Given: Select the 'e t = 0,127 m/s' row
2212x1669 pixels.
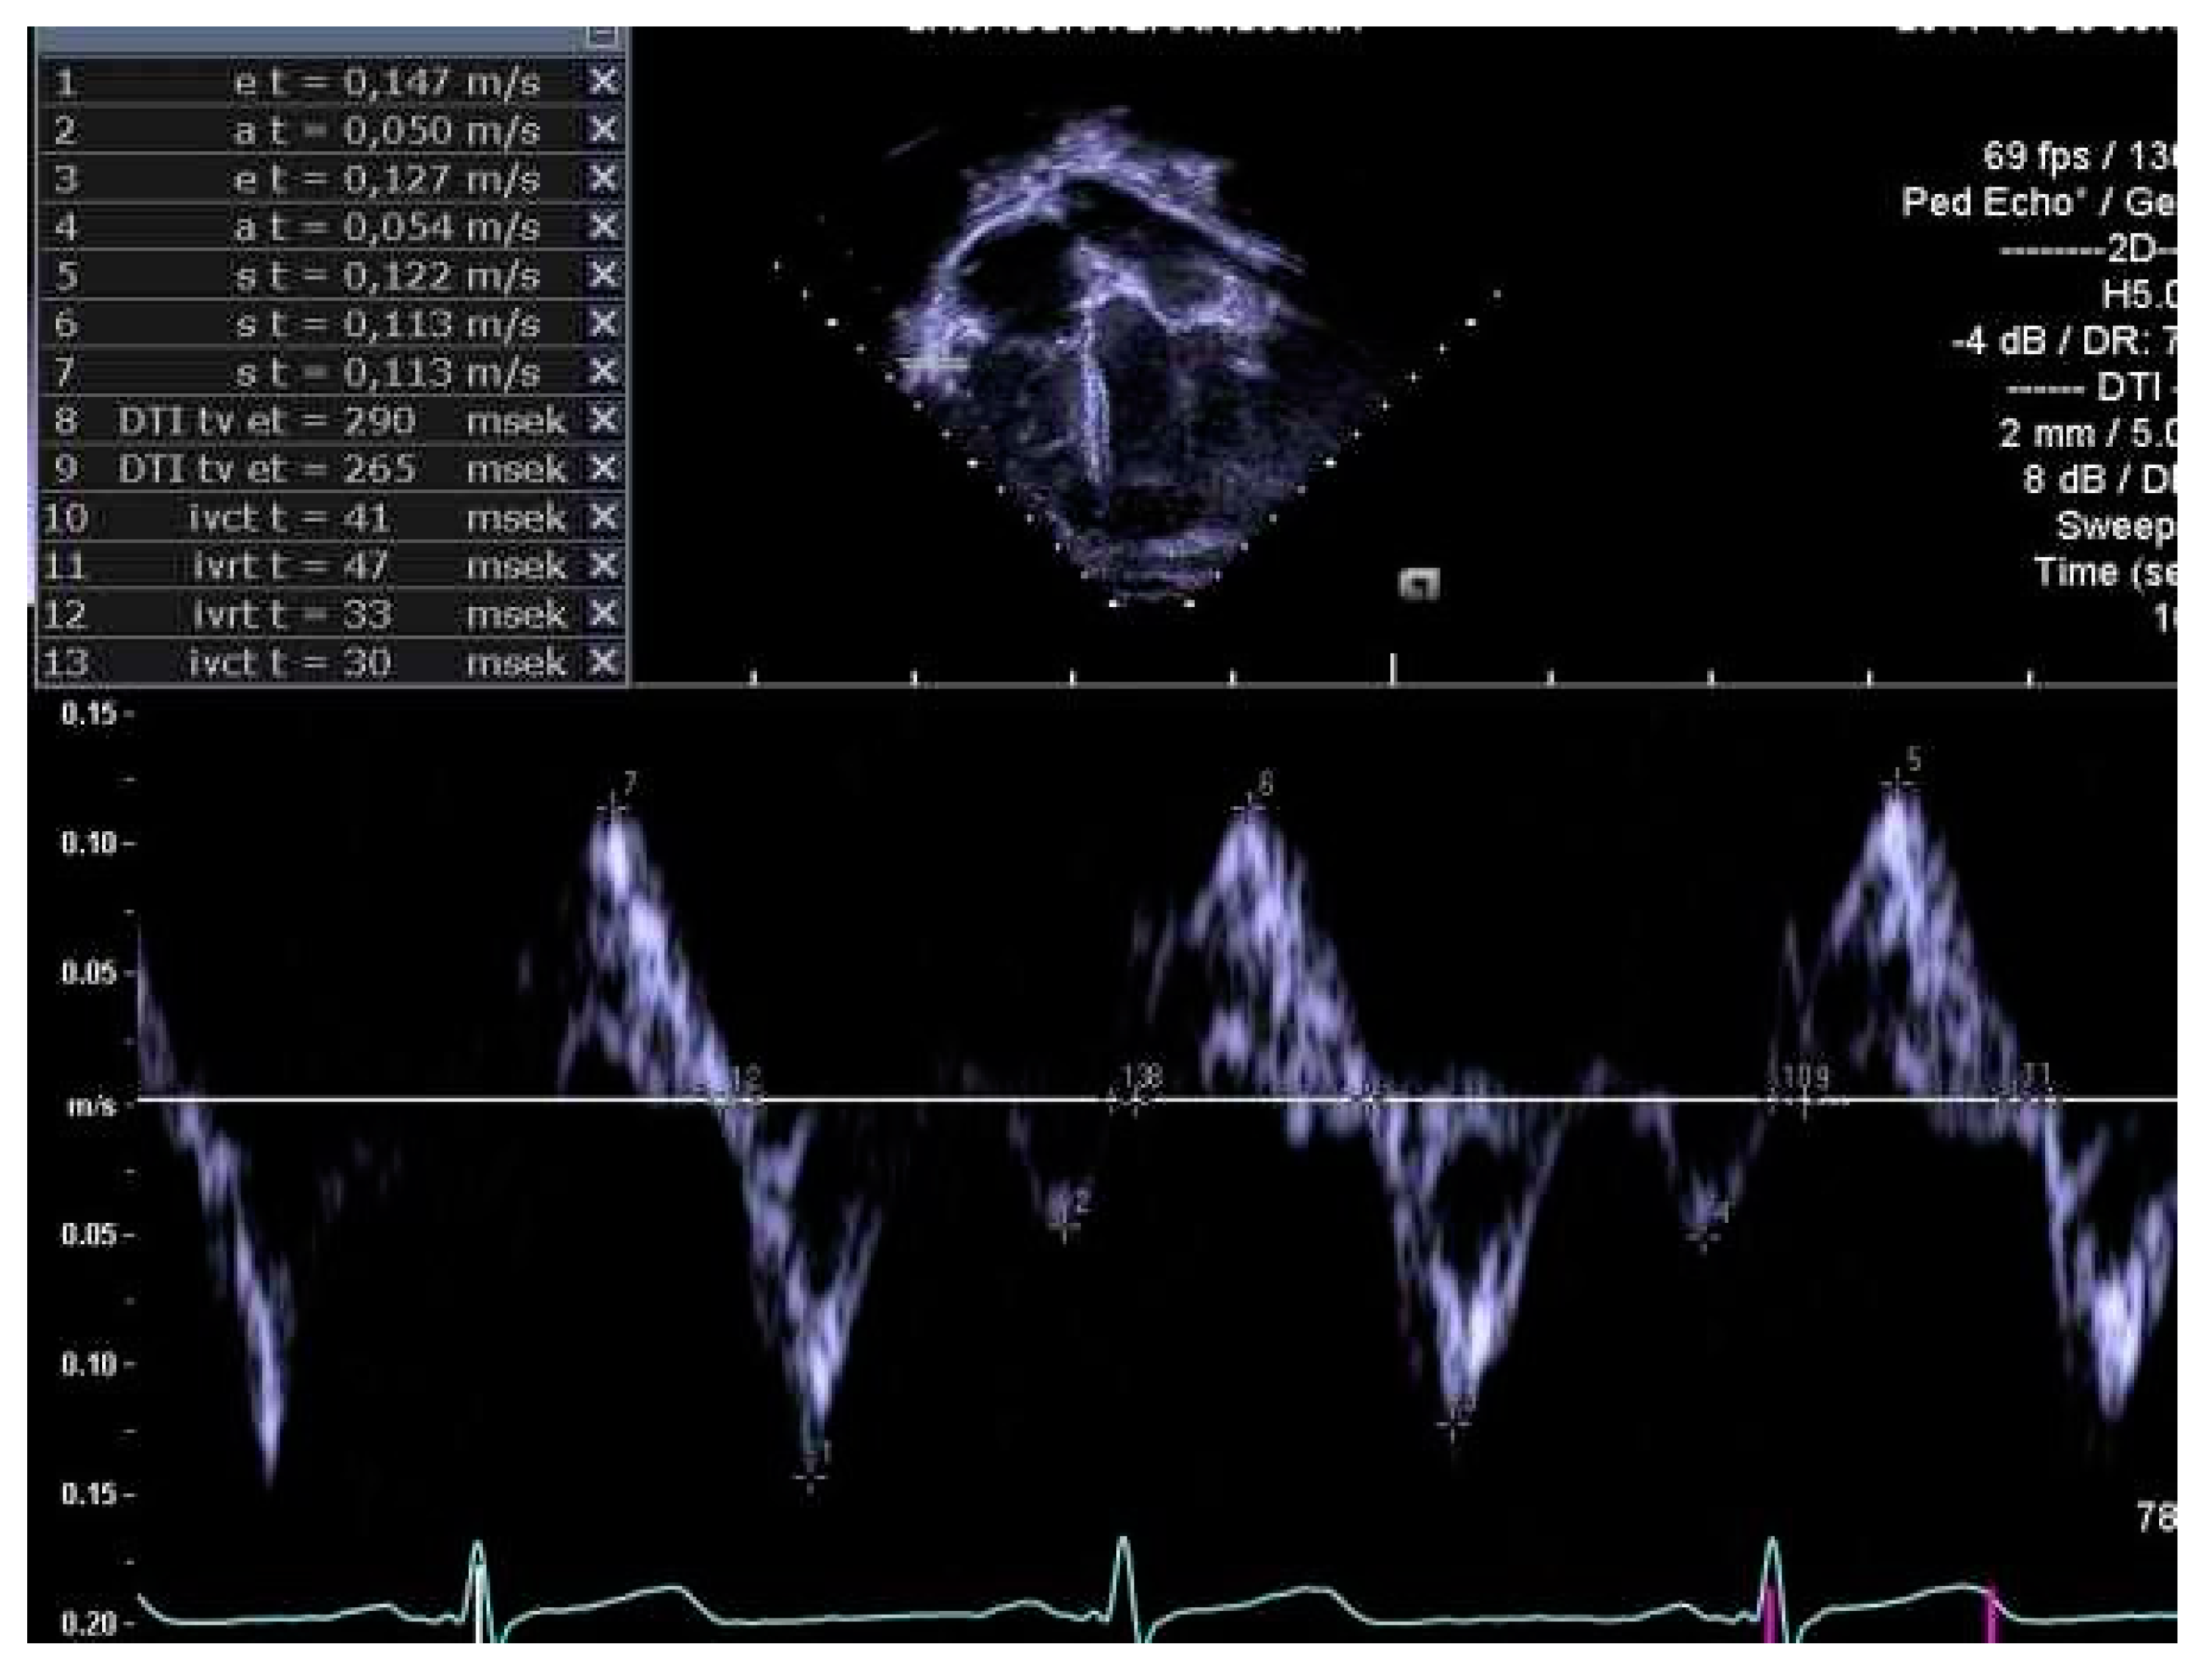Looking at the screenshot, I should (332, 178).
